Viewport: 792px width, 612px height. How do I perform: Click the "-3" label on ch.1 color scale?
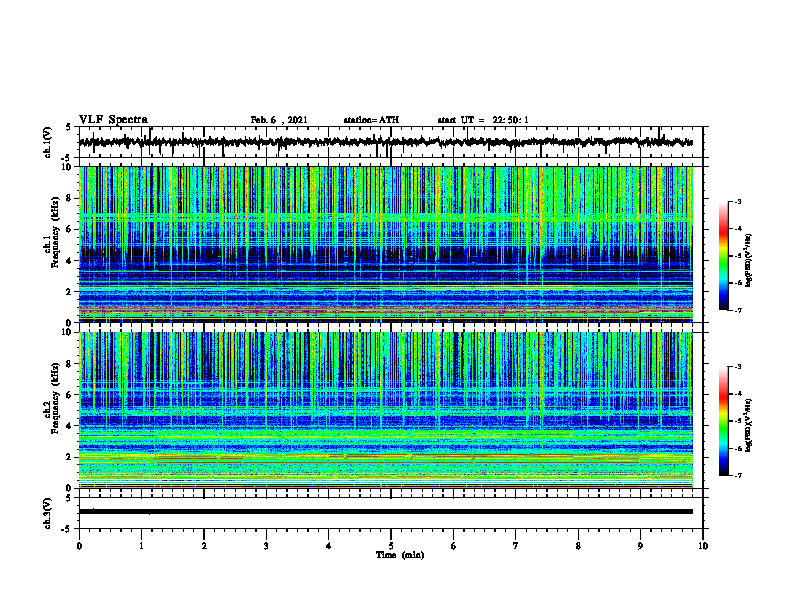[737, 201]
